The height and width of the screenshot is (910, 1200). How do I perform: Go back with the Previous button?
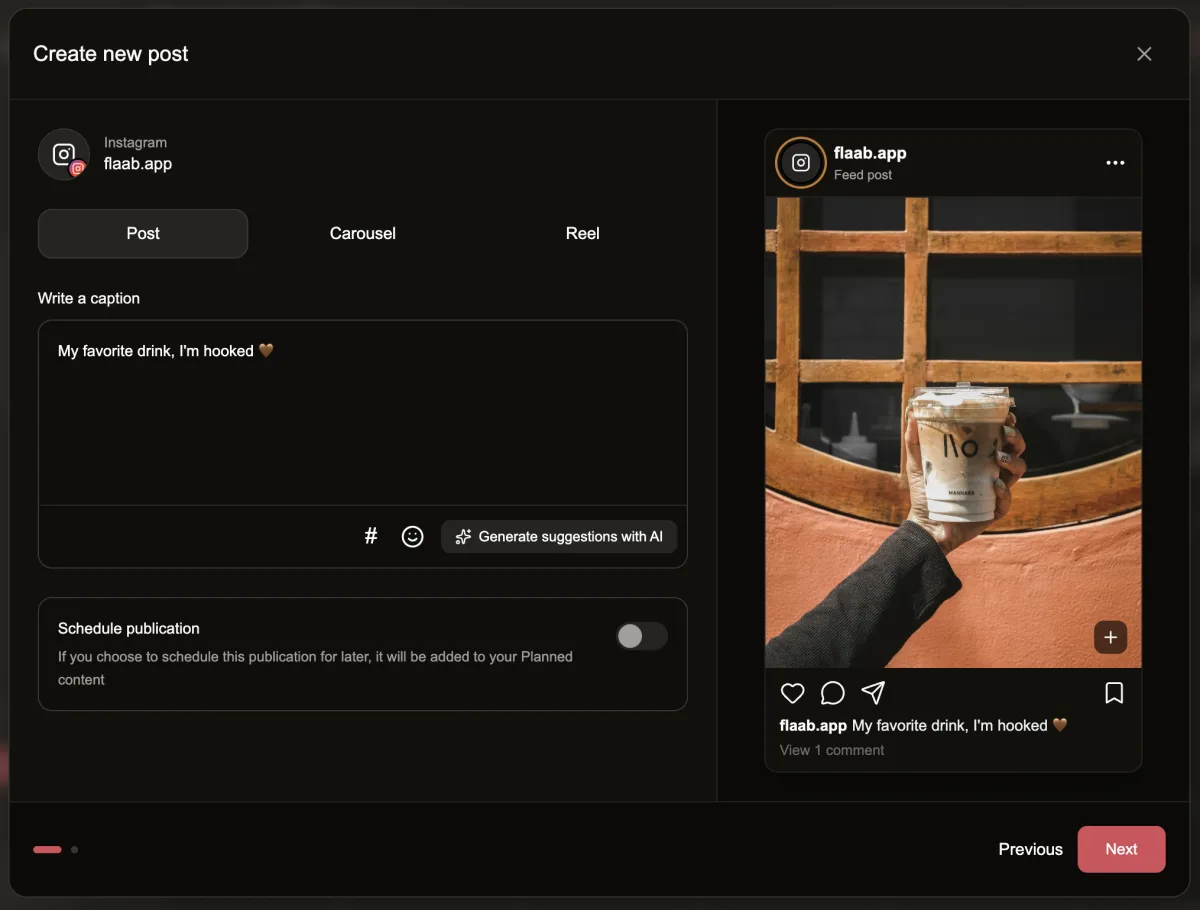pyautogui.click(x=1030, y=849)
